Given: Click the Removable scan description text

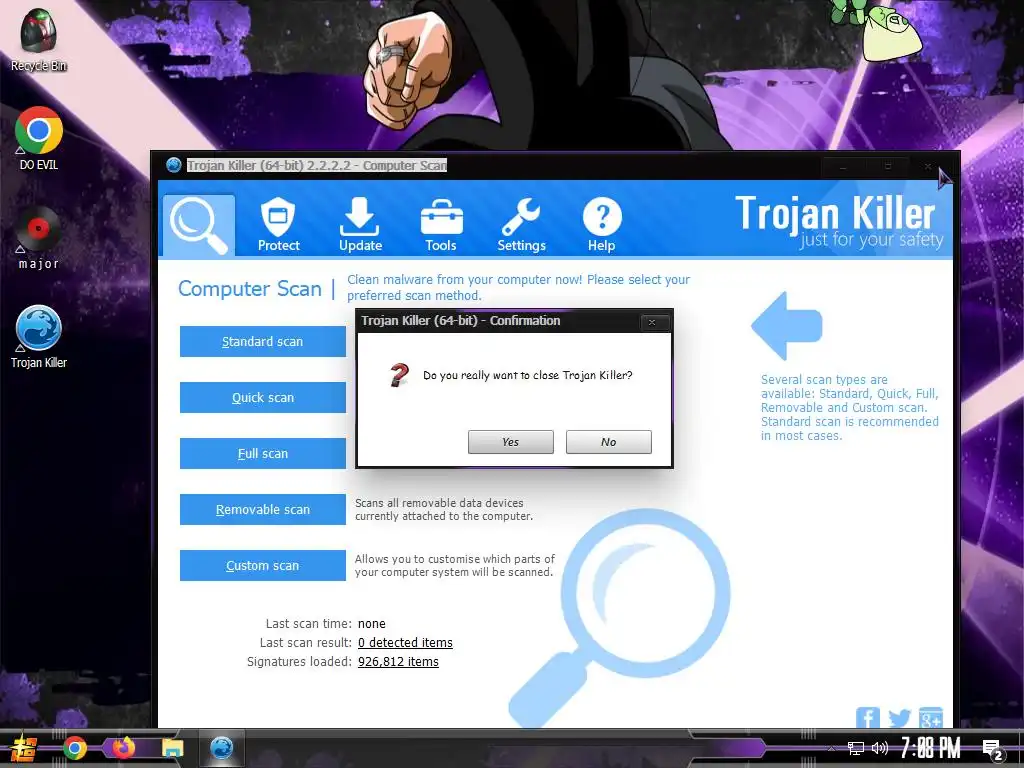Looking at the screenshot, I should [x=444, y=509].
